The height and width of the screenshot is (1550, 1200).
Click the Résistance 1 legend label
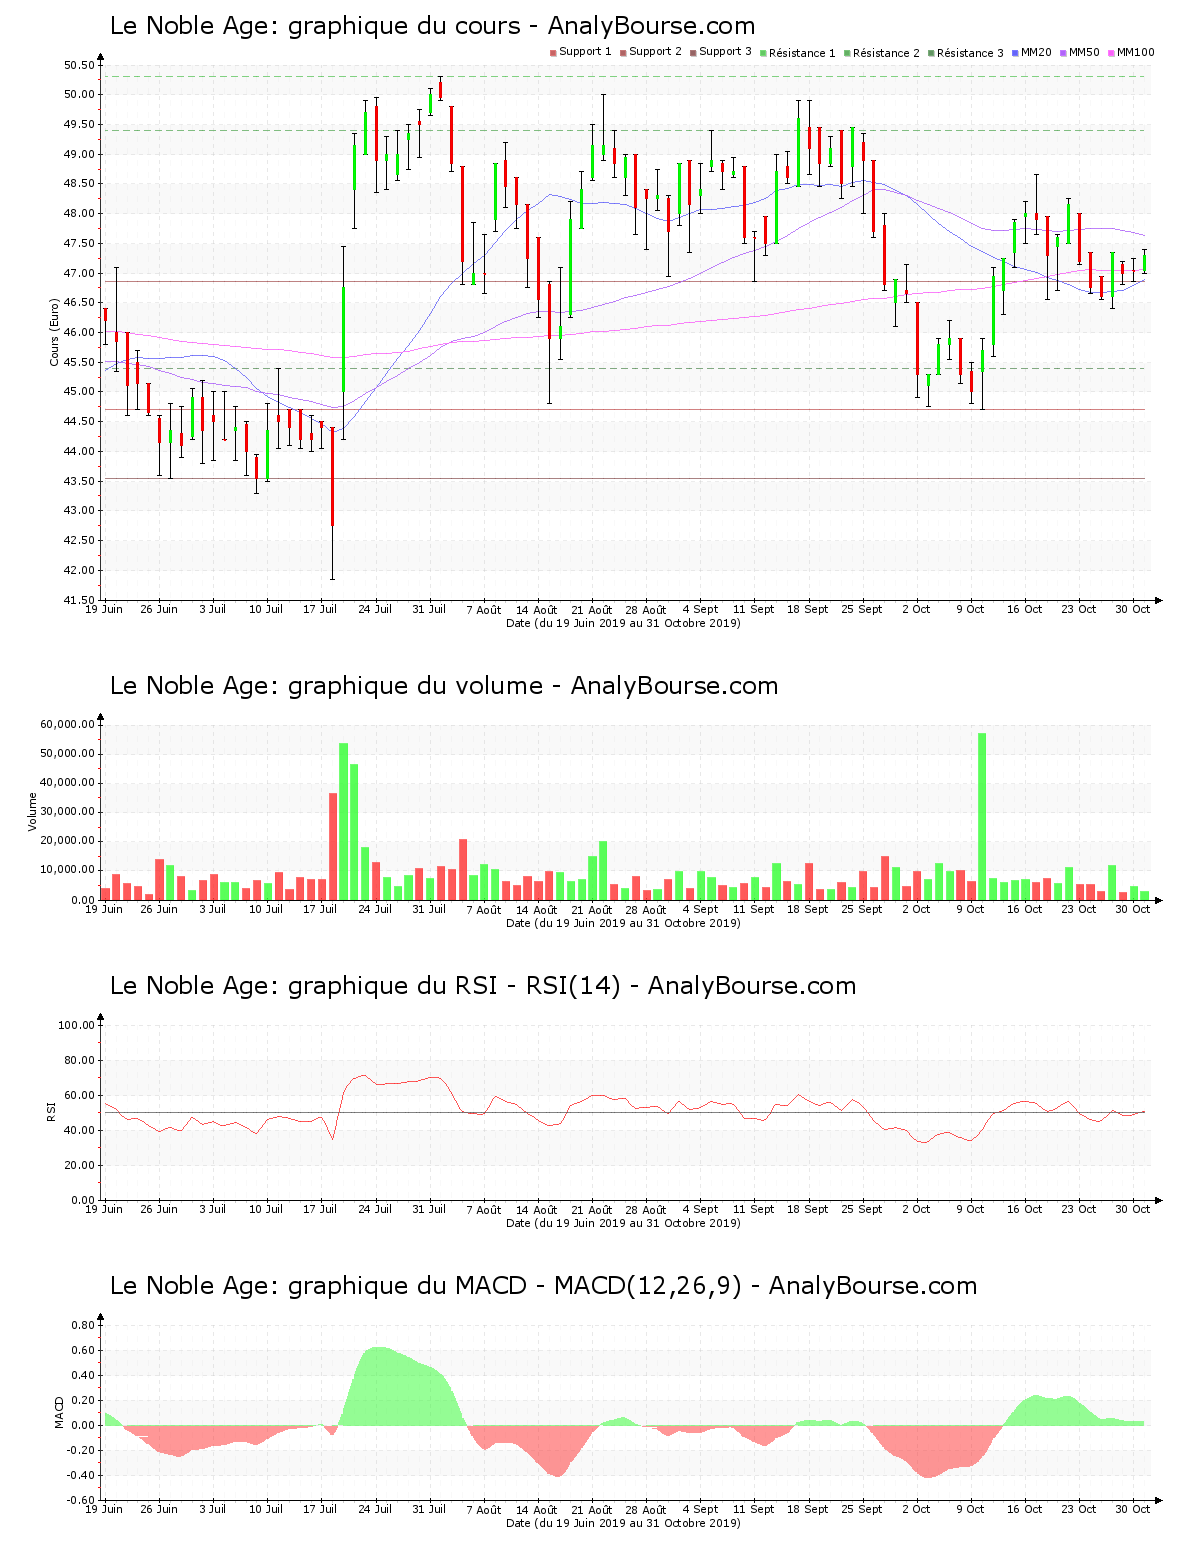point(802,53)
